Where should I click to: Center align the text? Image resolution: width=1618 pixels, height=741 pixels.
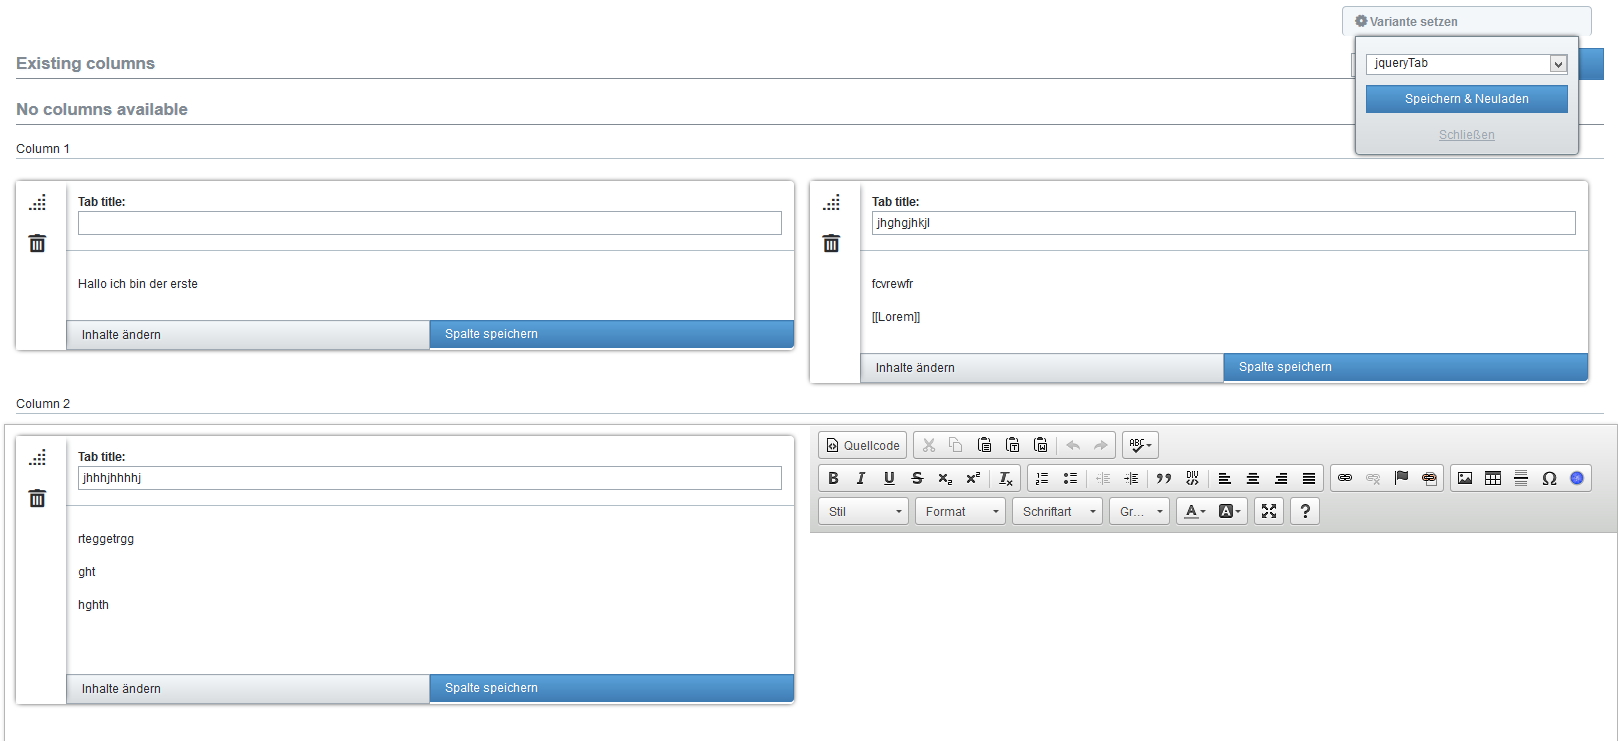pos(1252,478)
